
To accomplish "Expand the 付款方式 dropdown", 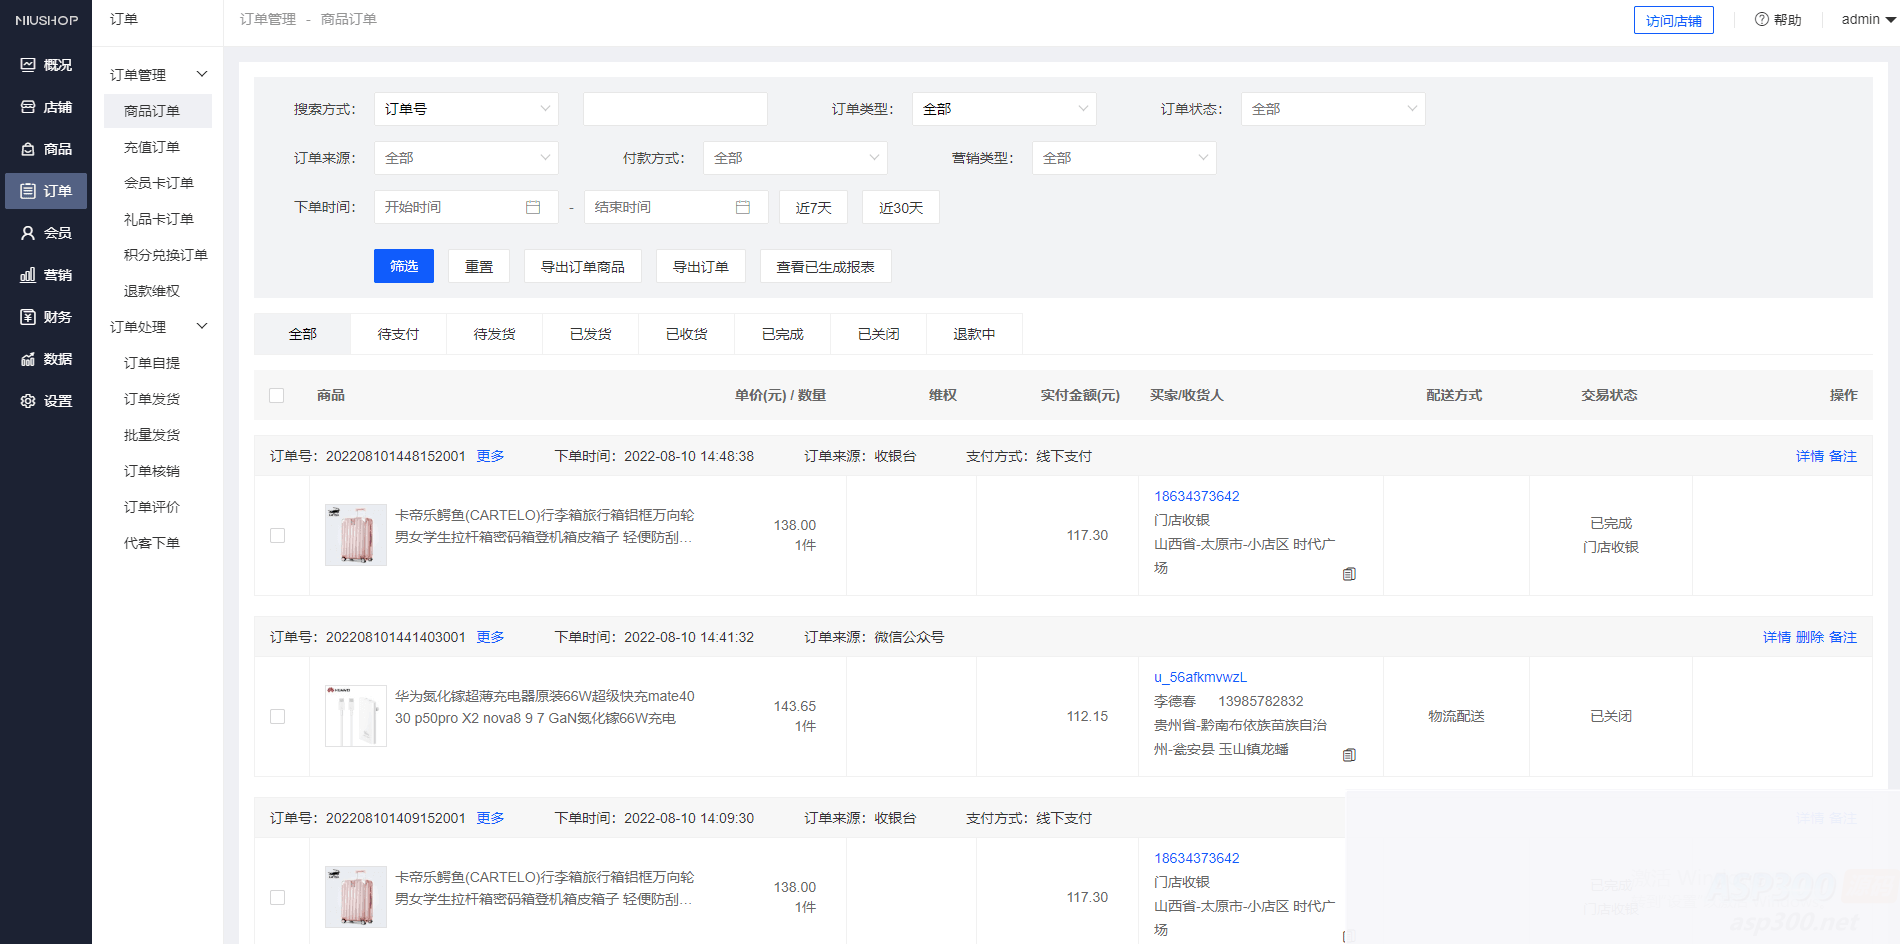I will pyautogui.click(x=795, y=157).
